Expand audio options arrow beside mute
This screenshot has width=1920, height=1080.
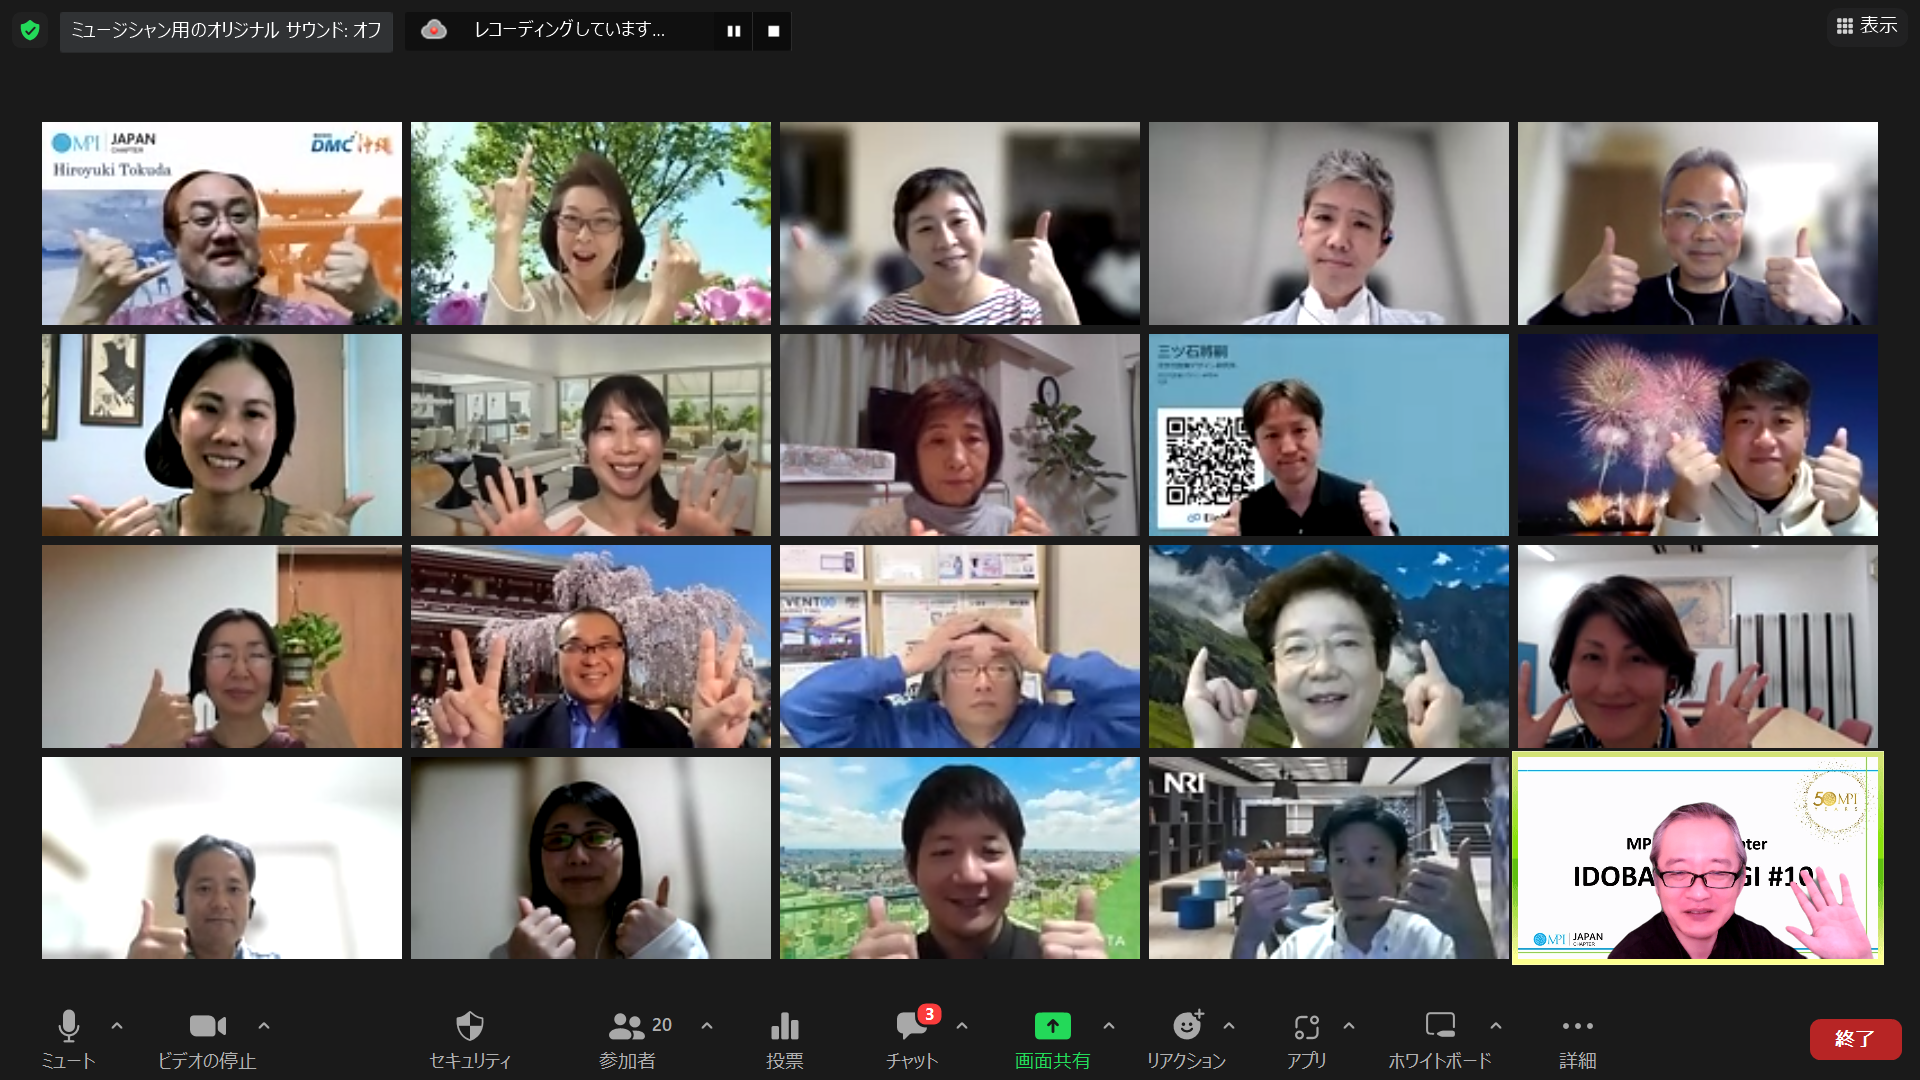(117, 1026)
